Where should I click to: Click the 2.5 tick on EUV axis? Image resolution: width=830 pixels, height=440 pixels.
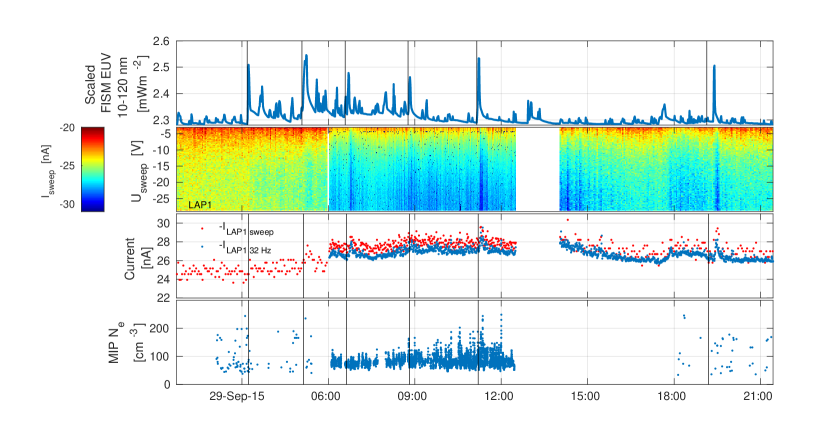pyautogui.click(x=161, y=68)
